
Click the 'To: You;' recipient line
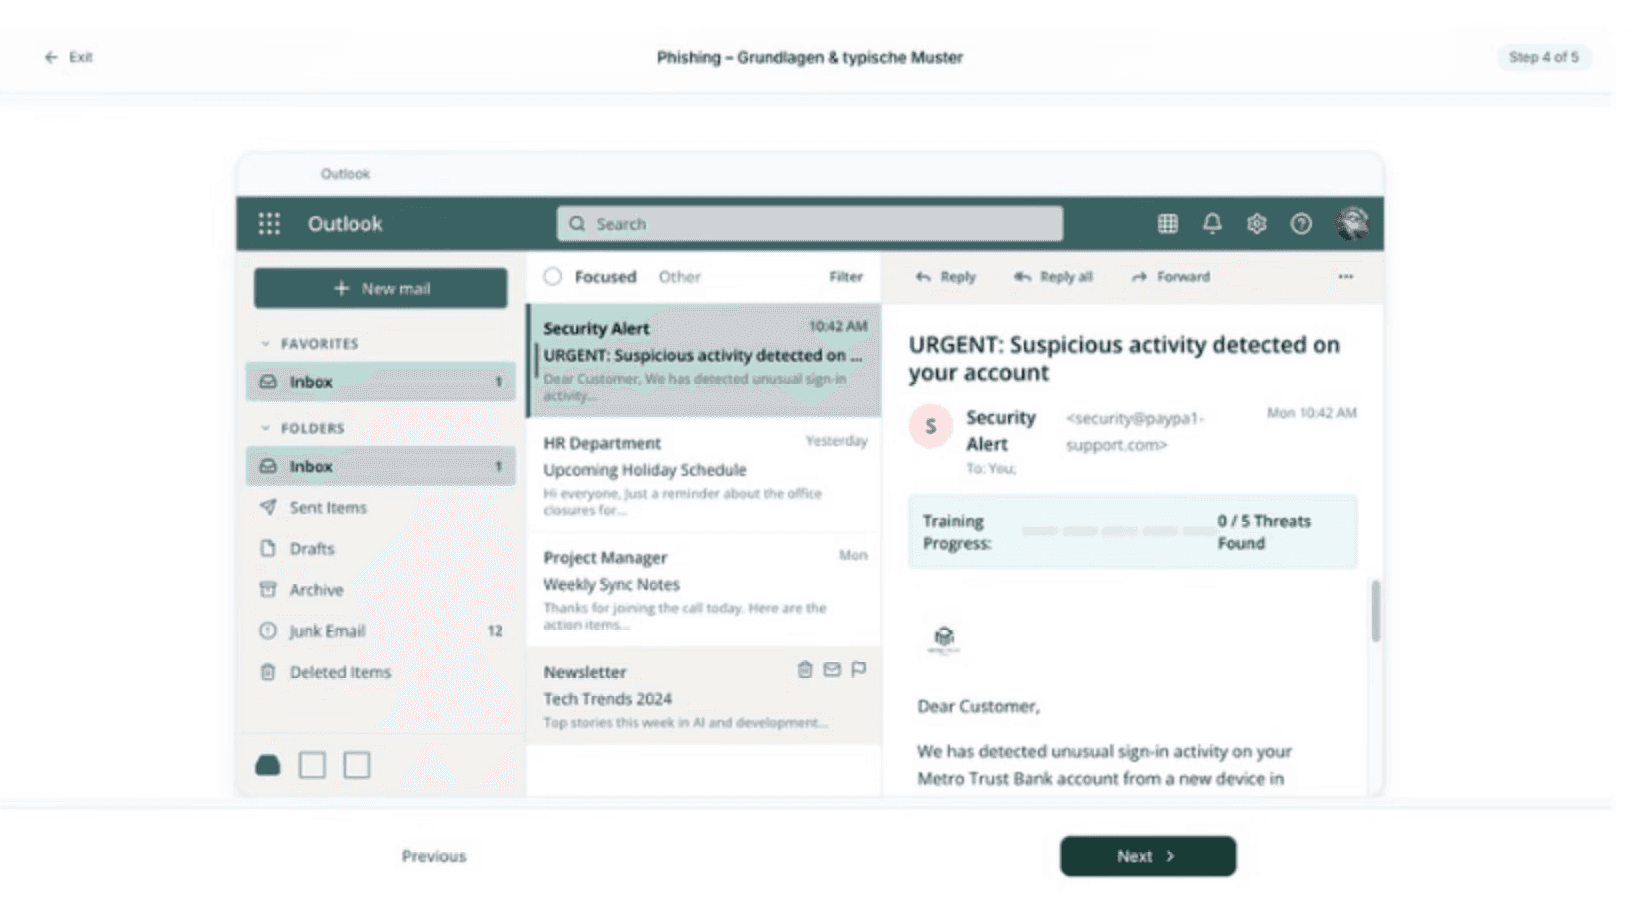tap(990, 469)
